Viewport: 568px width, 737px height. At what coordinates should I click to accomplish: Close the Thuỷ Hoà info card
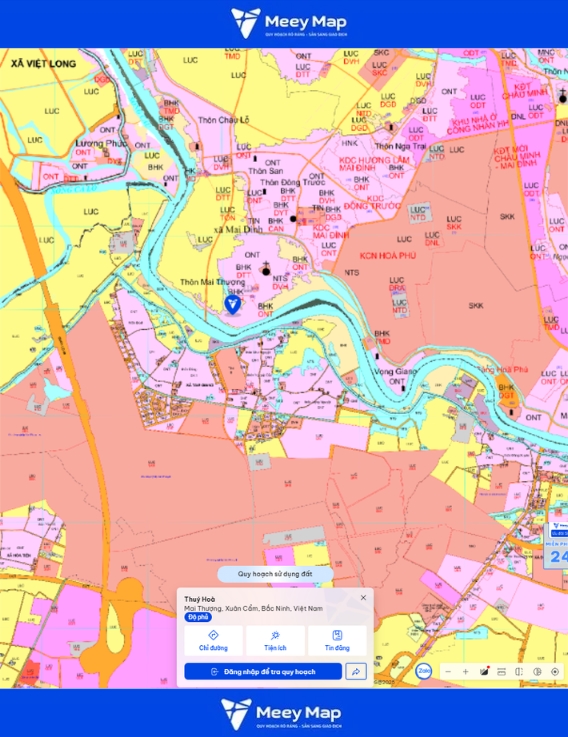363,597
